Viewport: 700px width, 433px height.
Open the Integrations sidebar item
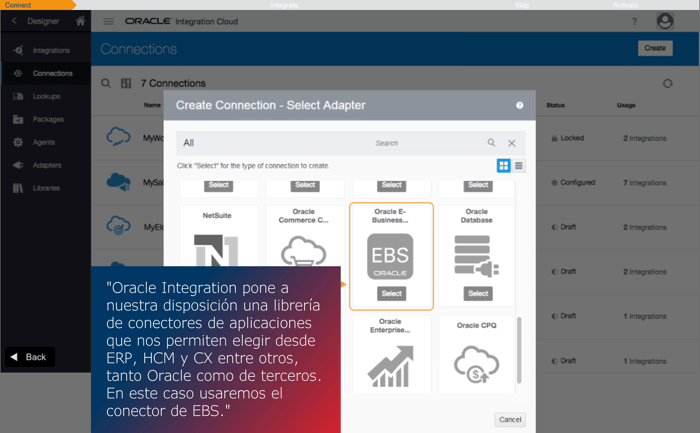pyautogui.click(x=51, y=50)
